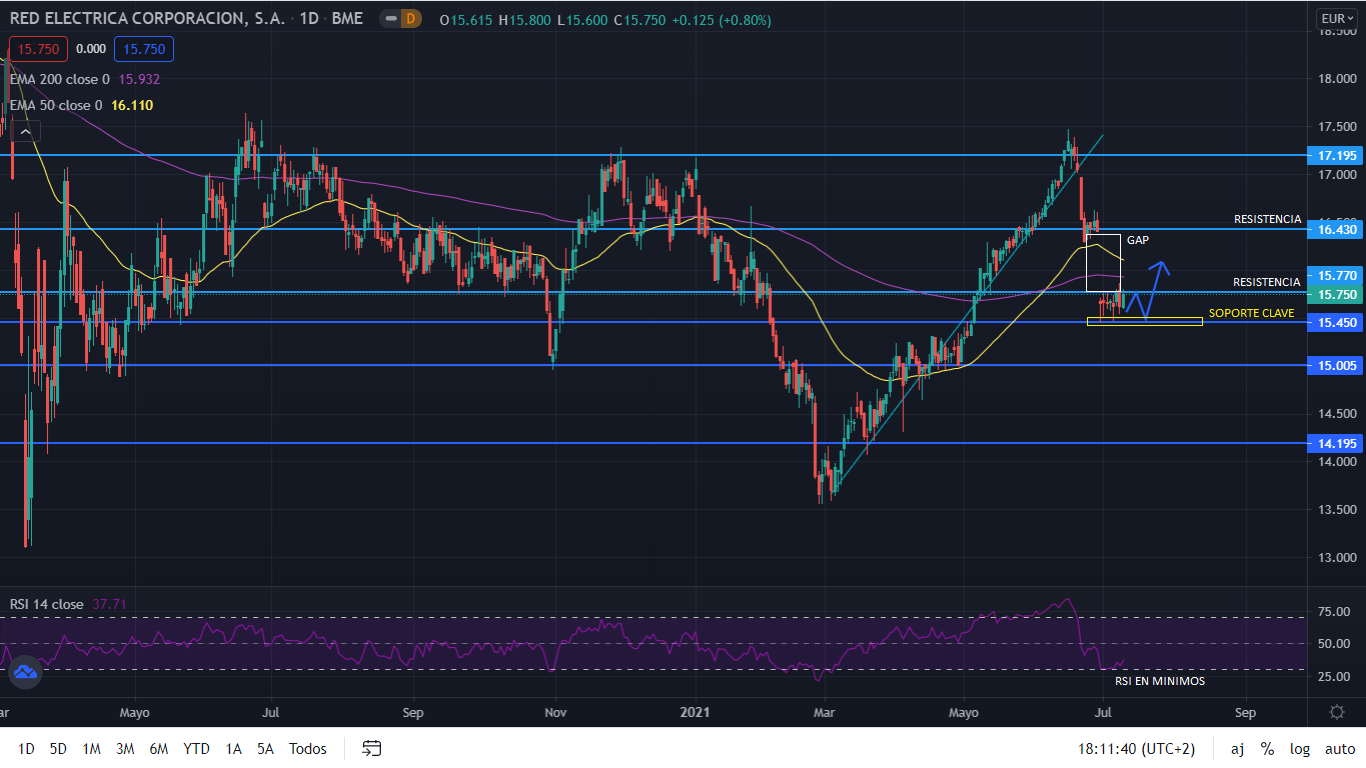Open chart settings gear icon
The height and width of the screenshot is (768, 1366).
1337,712
